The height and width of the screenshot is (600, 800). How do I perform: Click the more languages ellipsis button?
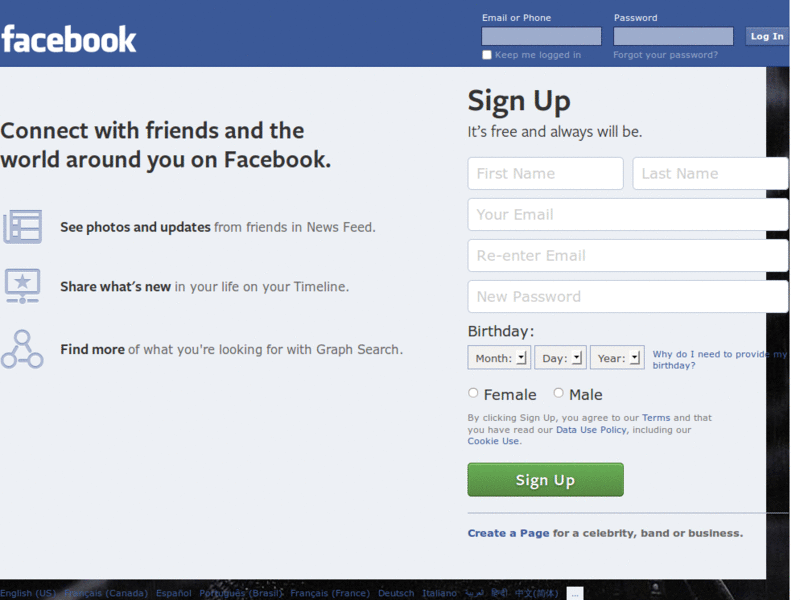574,593
